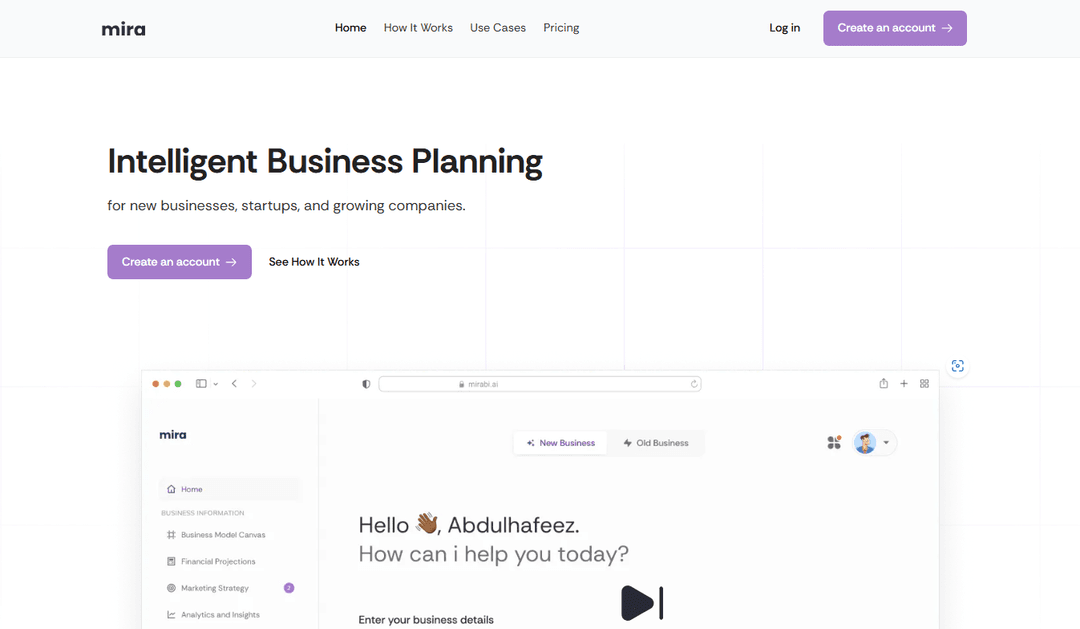Click the hero Create an account button

[x=179, y=262]
